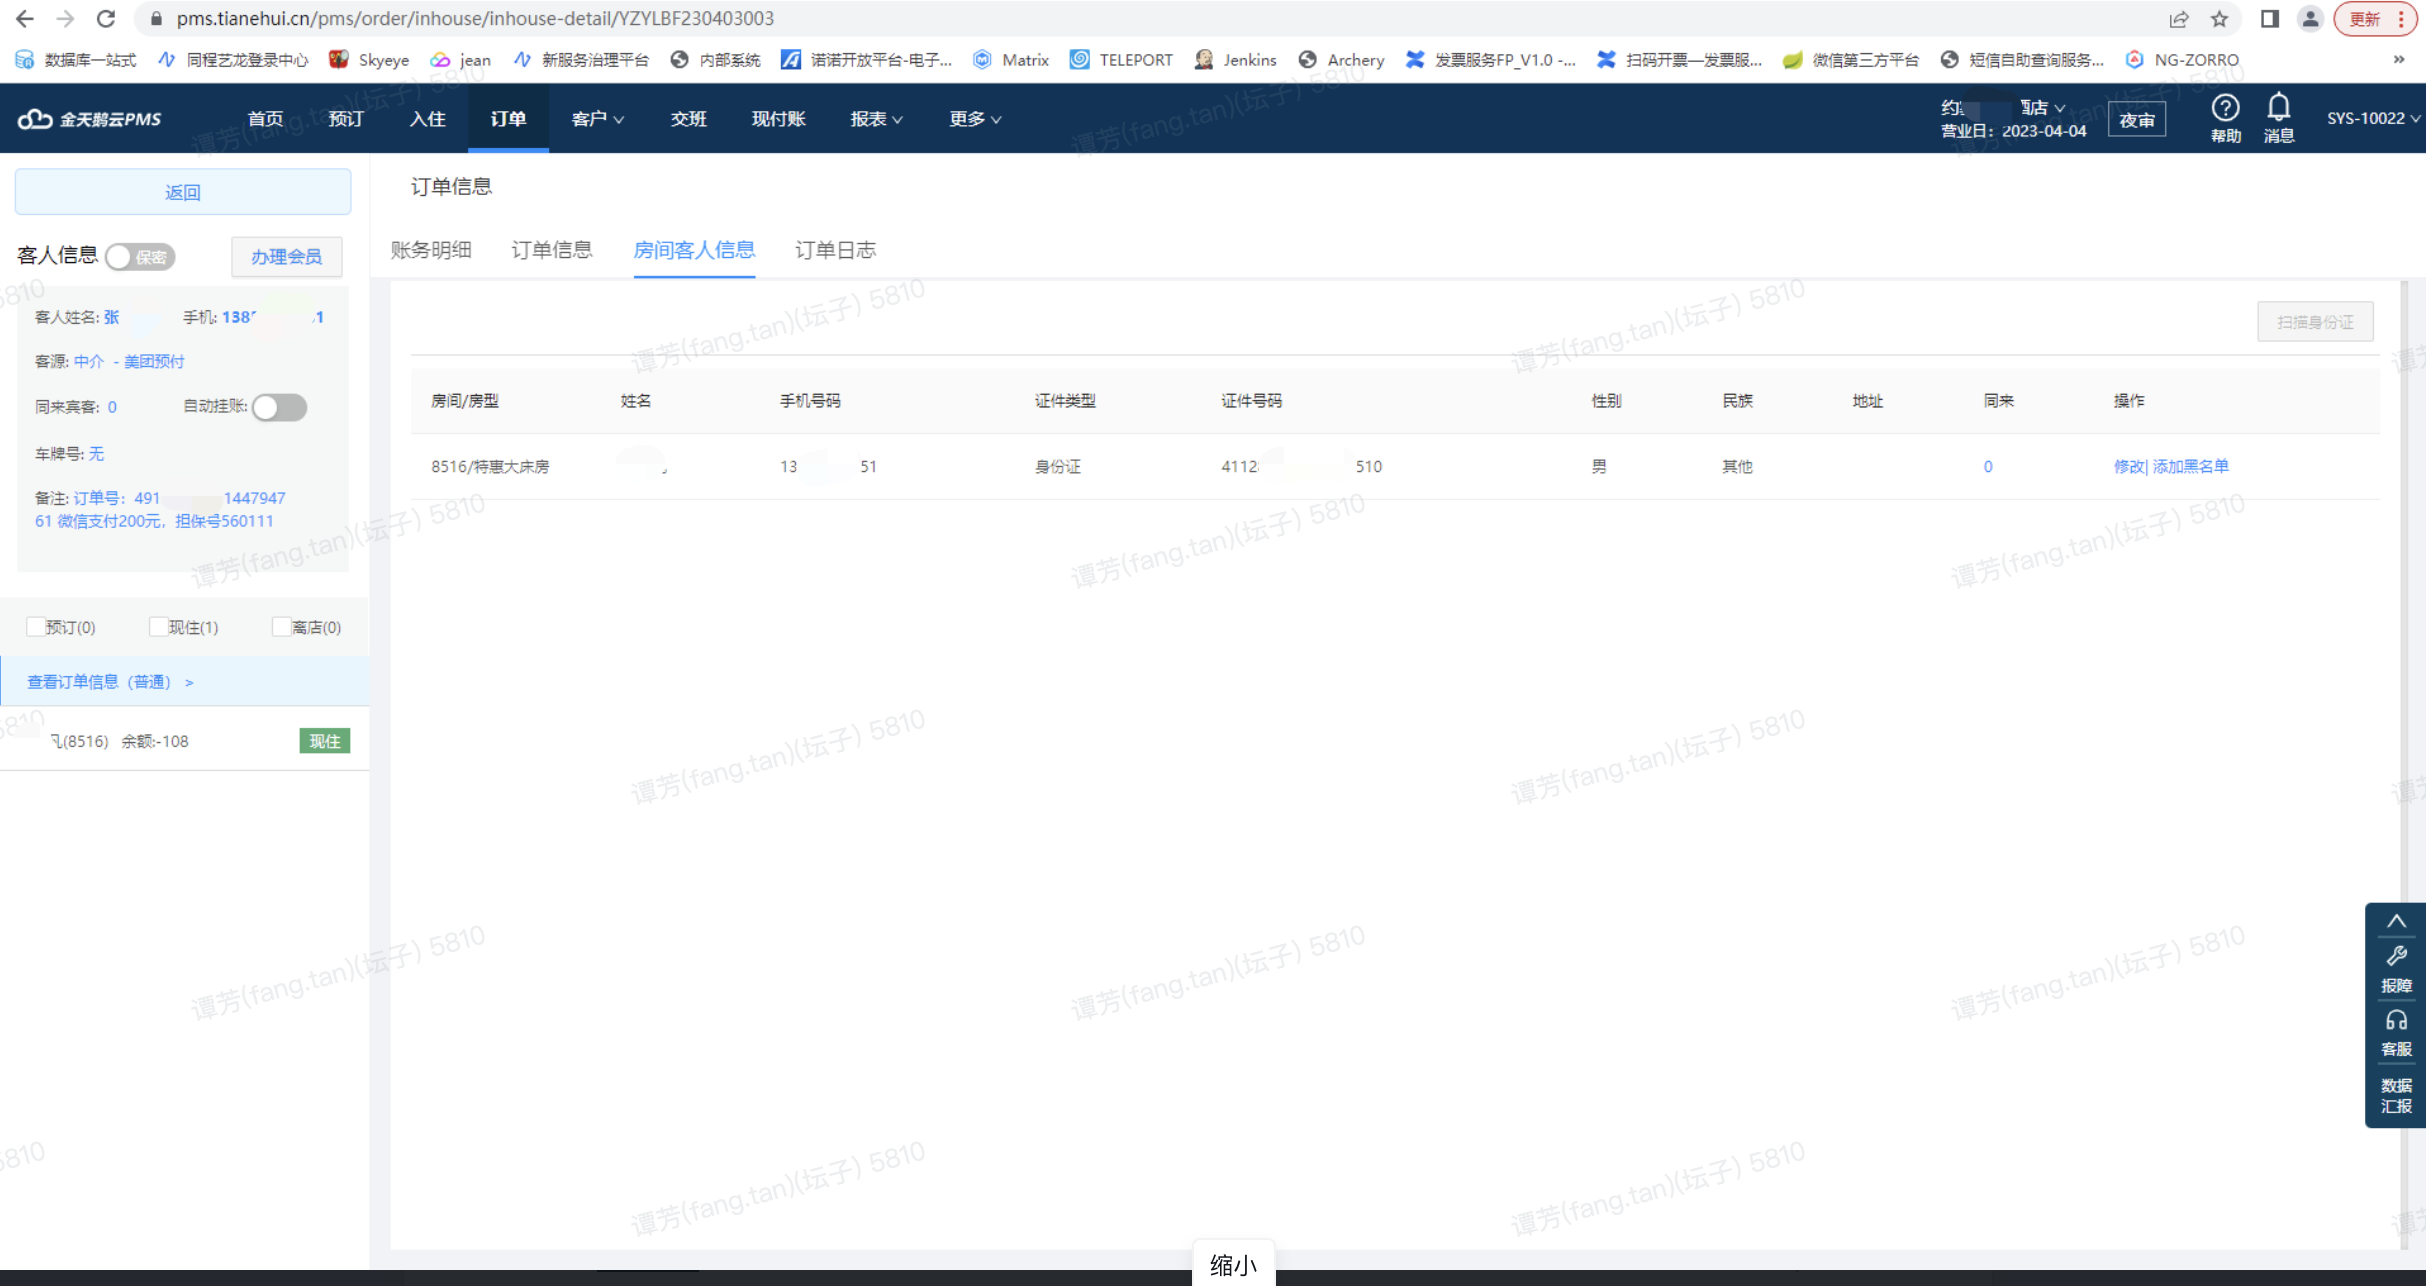Expand the 更多 dropdown menu
Viewport: 2426px width, 1286px height.
point(975,119)
